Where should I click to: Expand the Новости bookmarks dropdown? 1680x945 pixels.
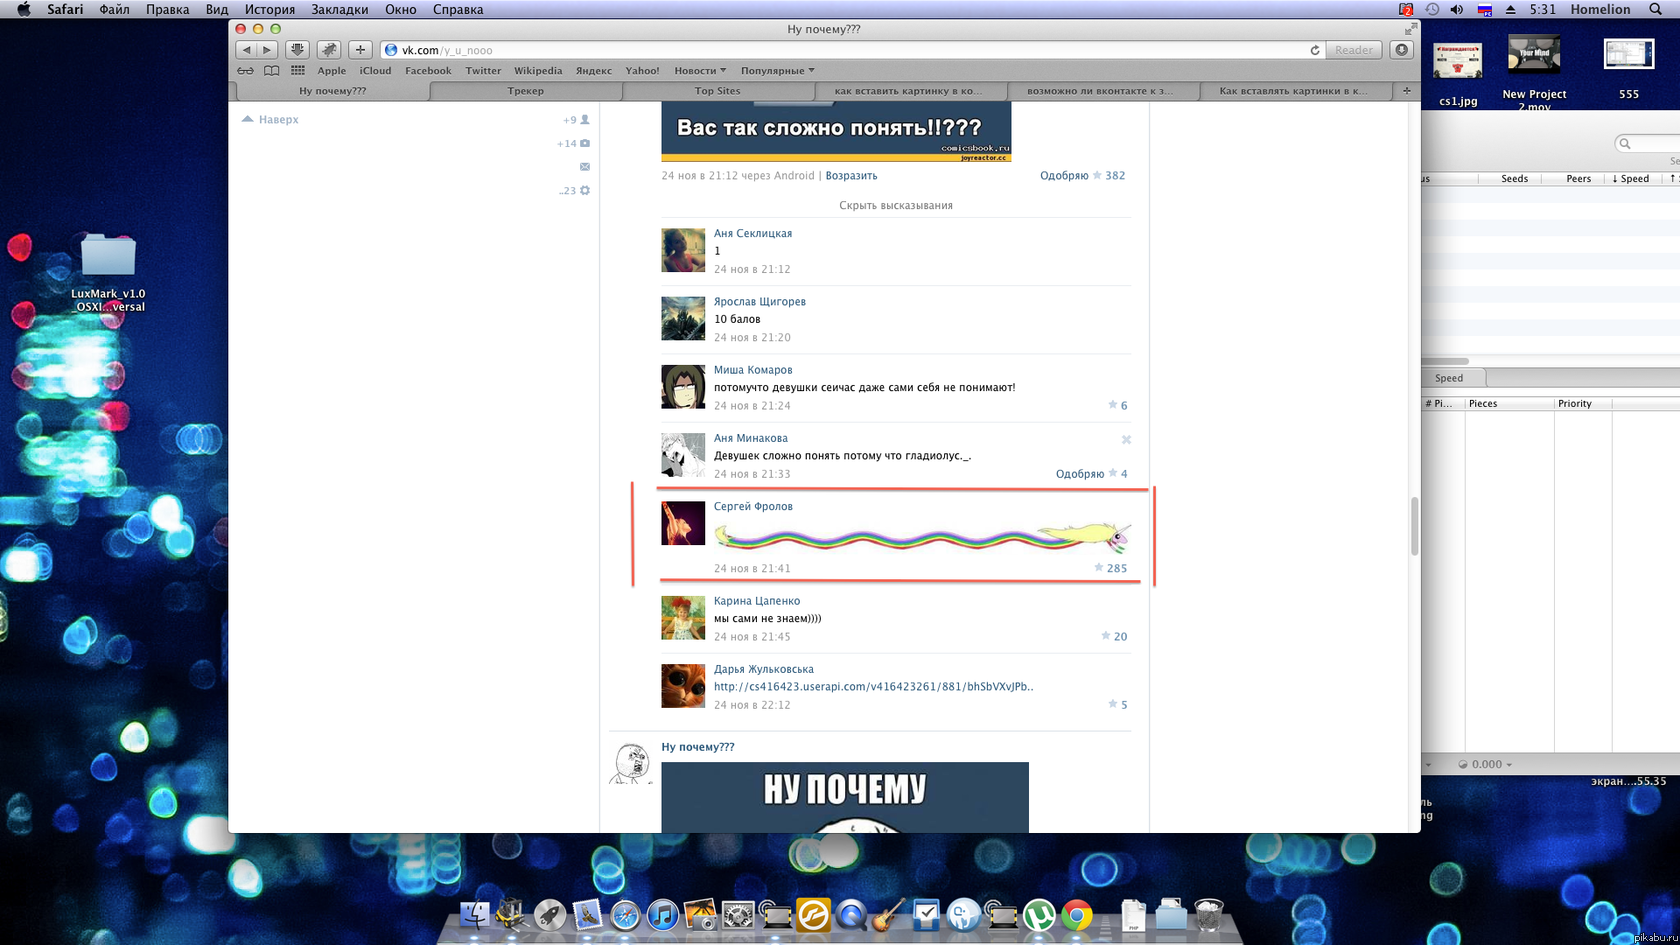coord(700,71)
